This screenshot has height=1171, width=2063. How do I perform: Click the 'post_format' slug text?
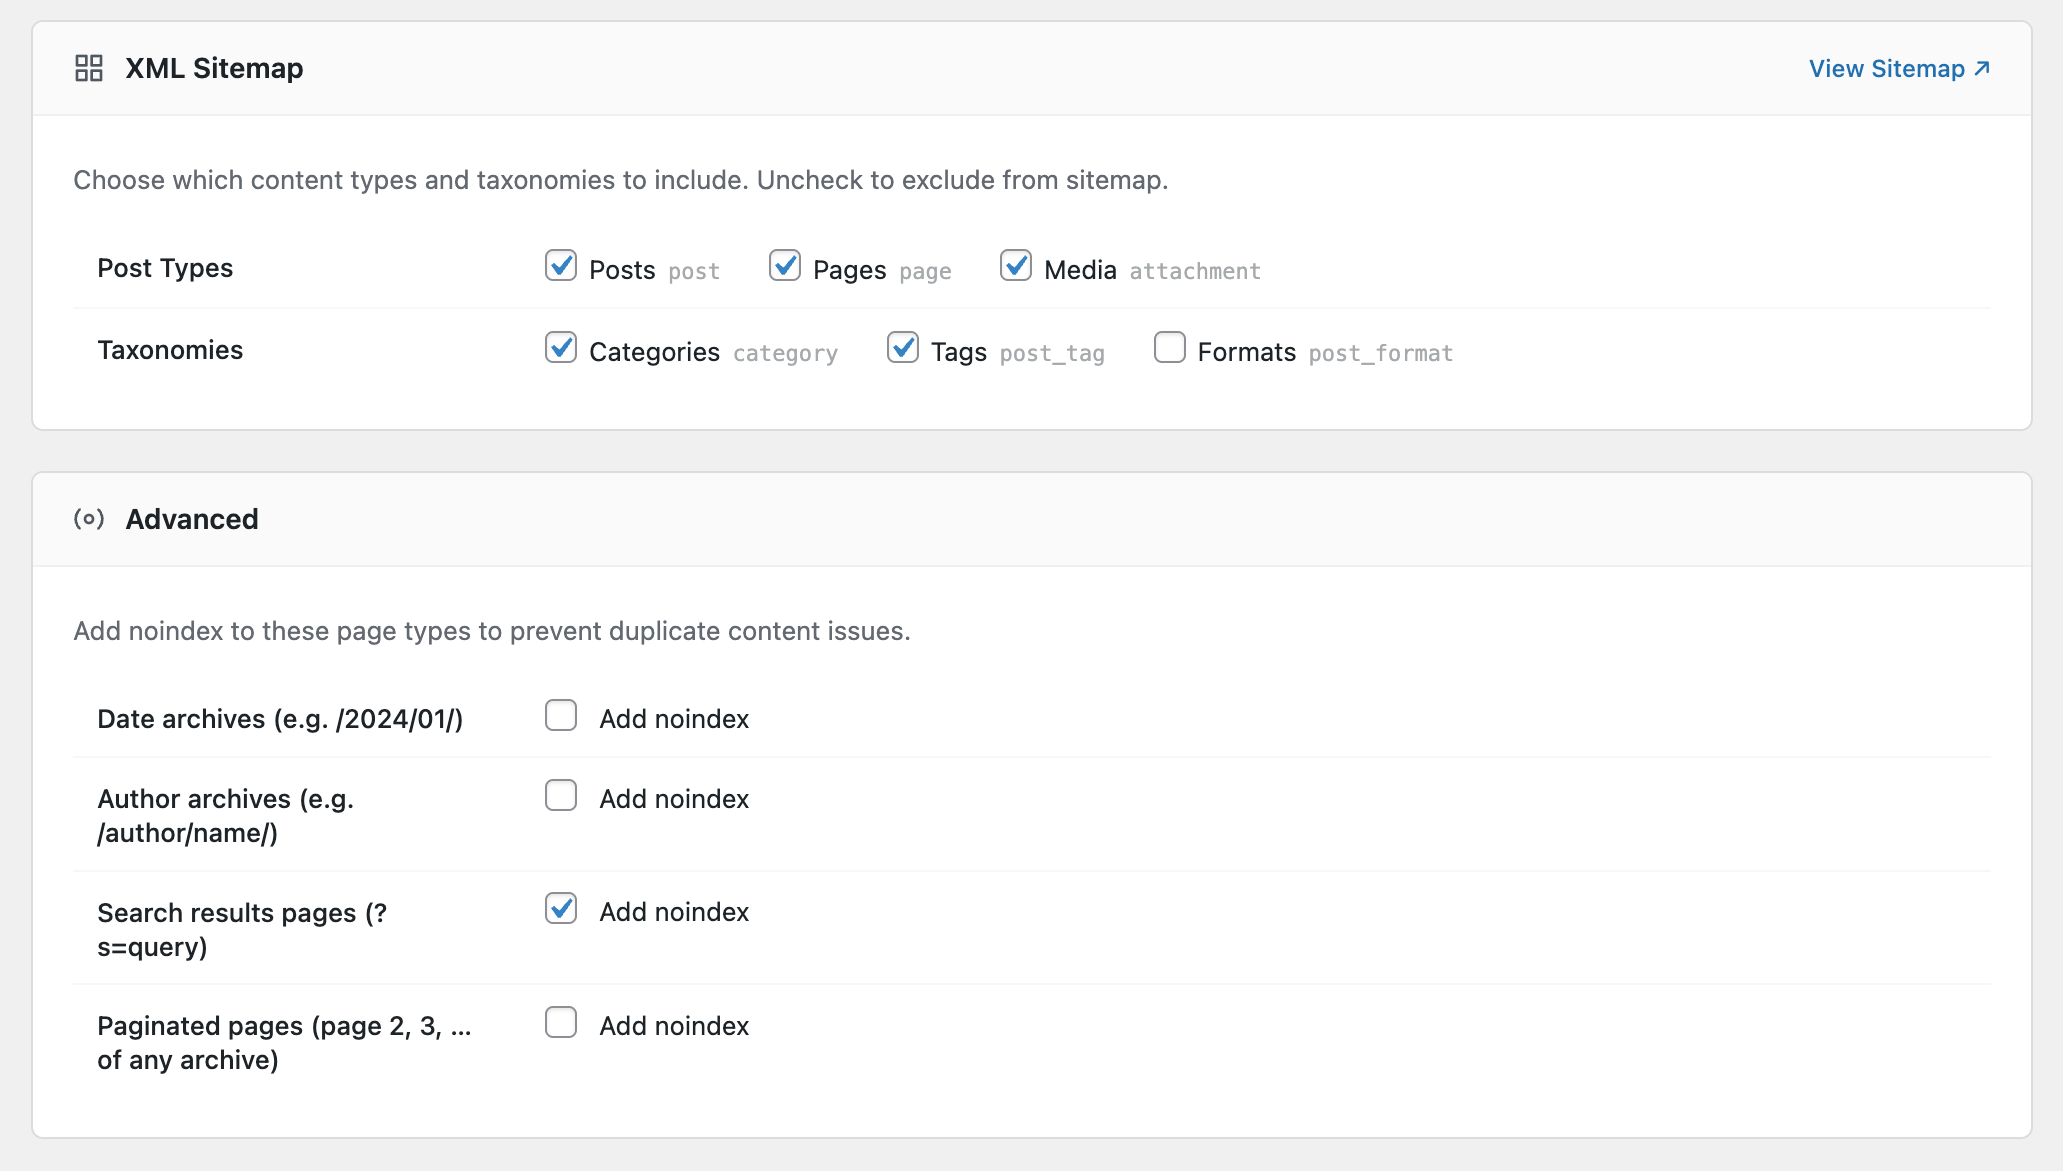coord(1381,353)
